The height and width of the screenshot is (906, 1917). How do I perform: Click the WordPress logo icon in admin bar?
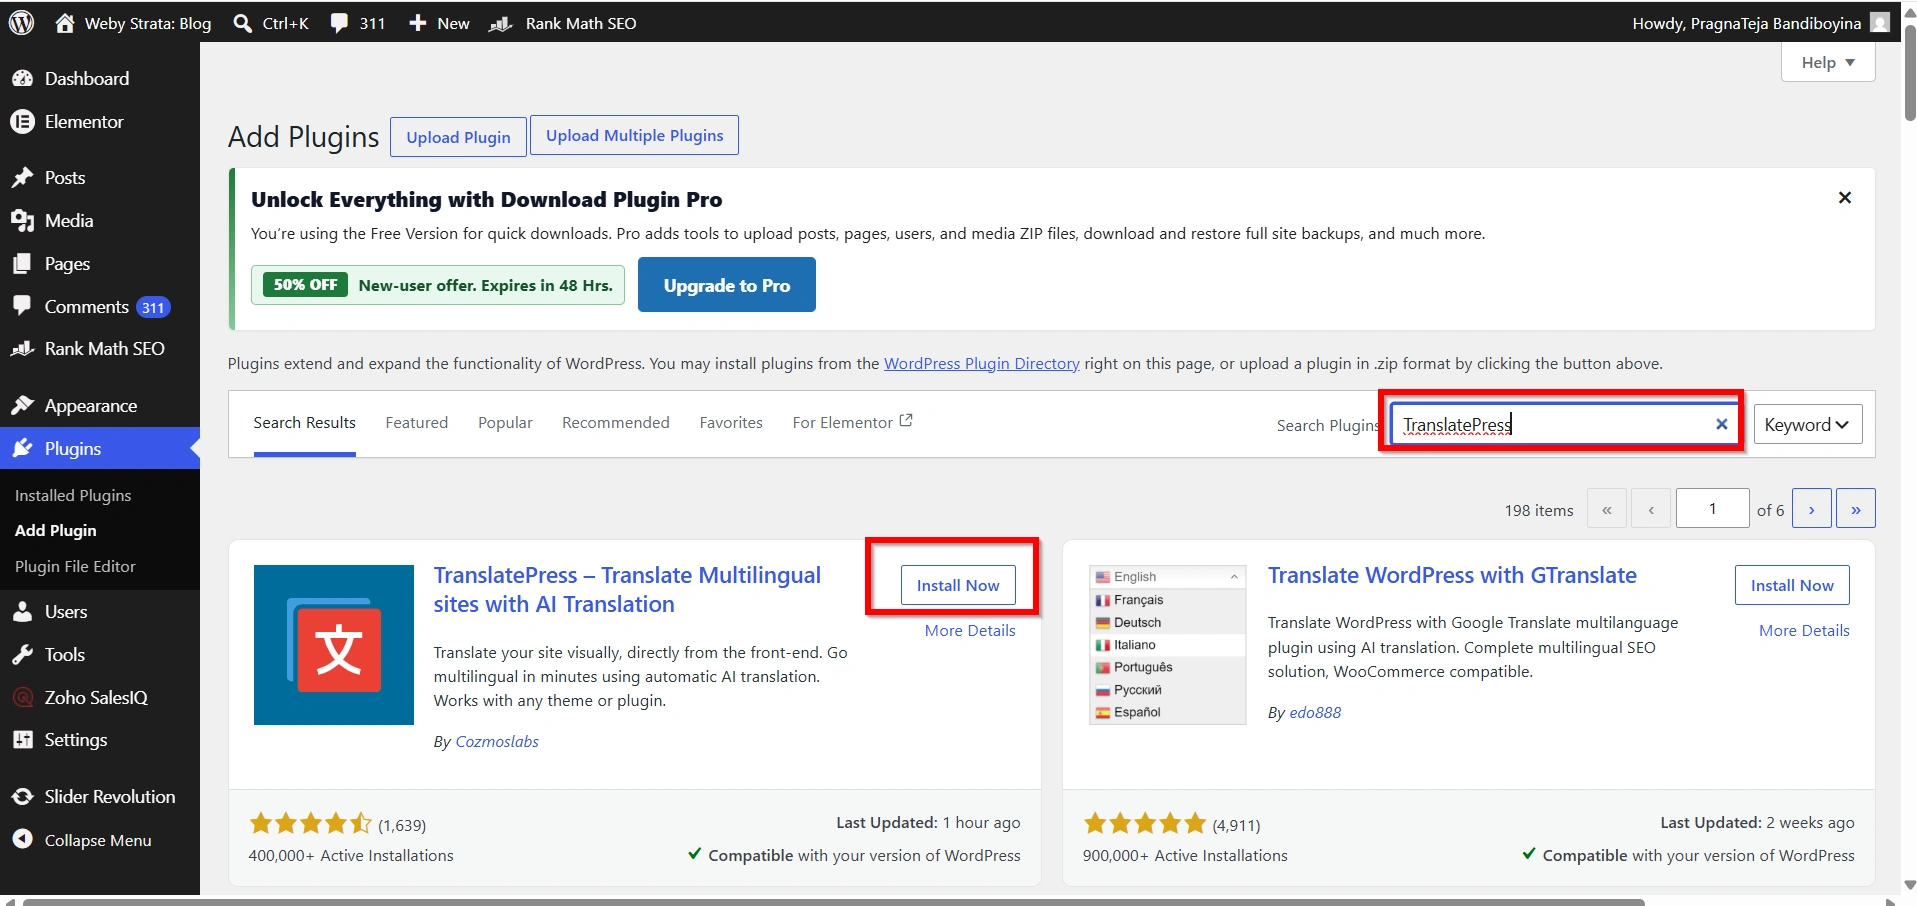[x=22, y=22]
